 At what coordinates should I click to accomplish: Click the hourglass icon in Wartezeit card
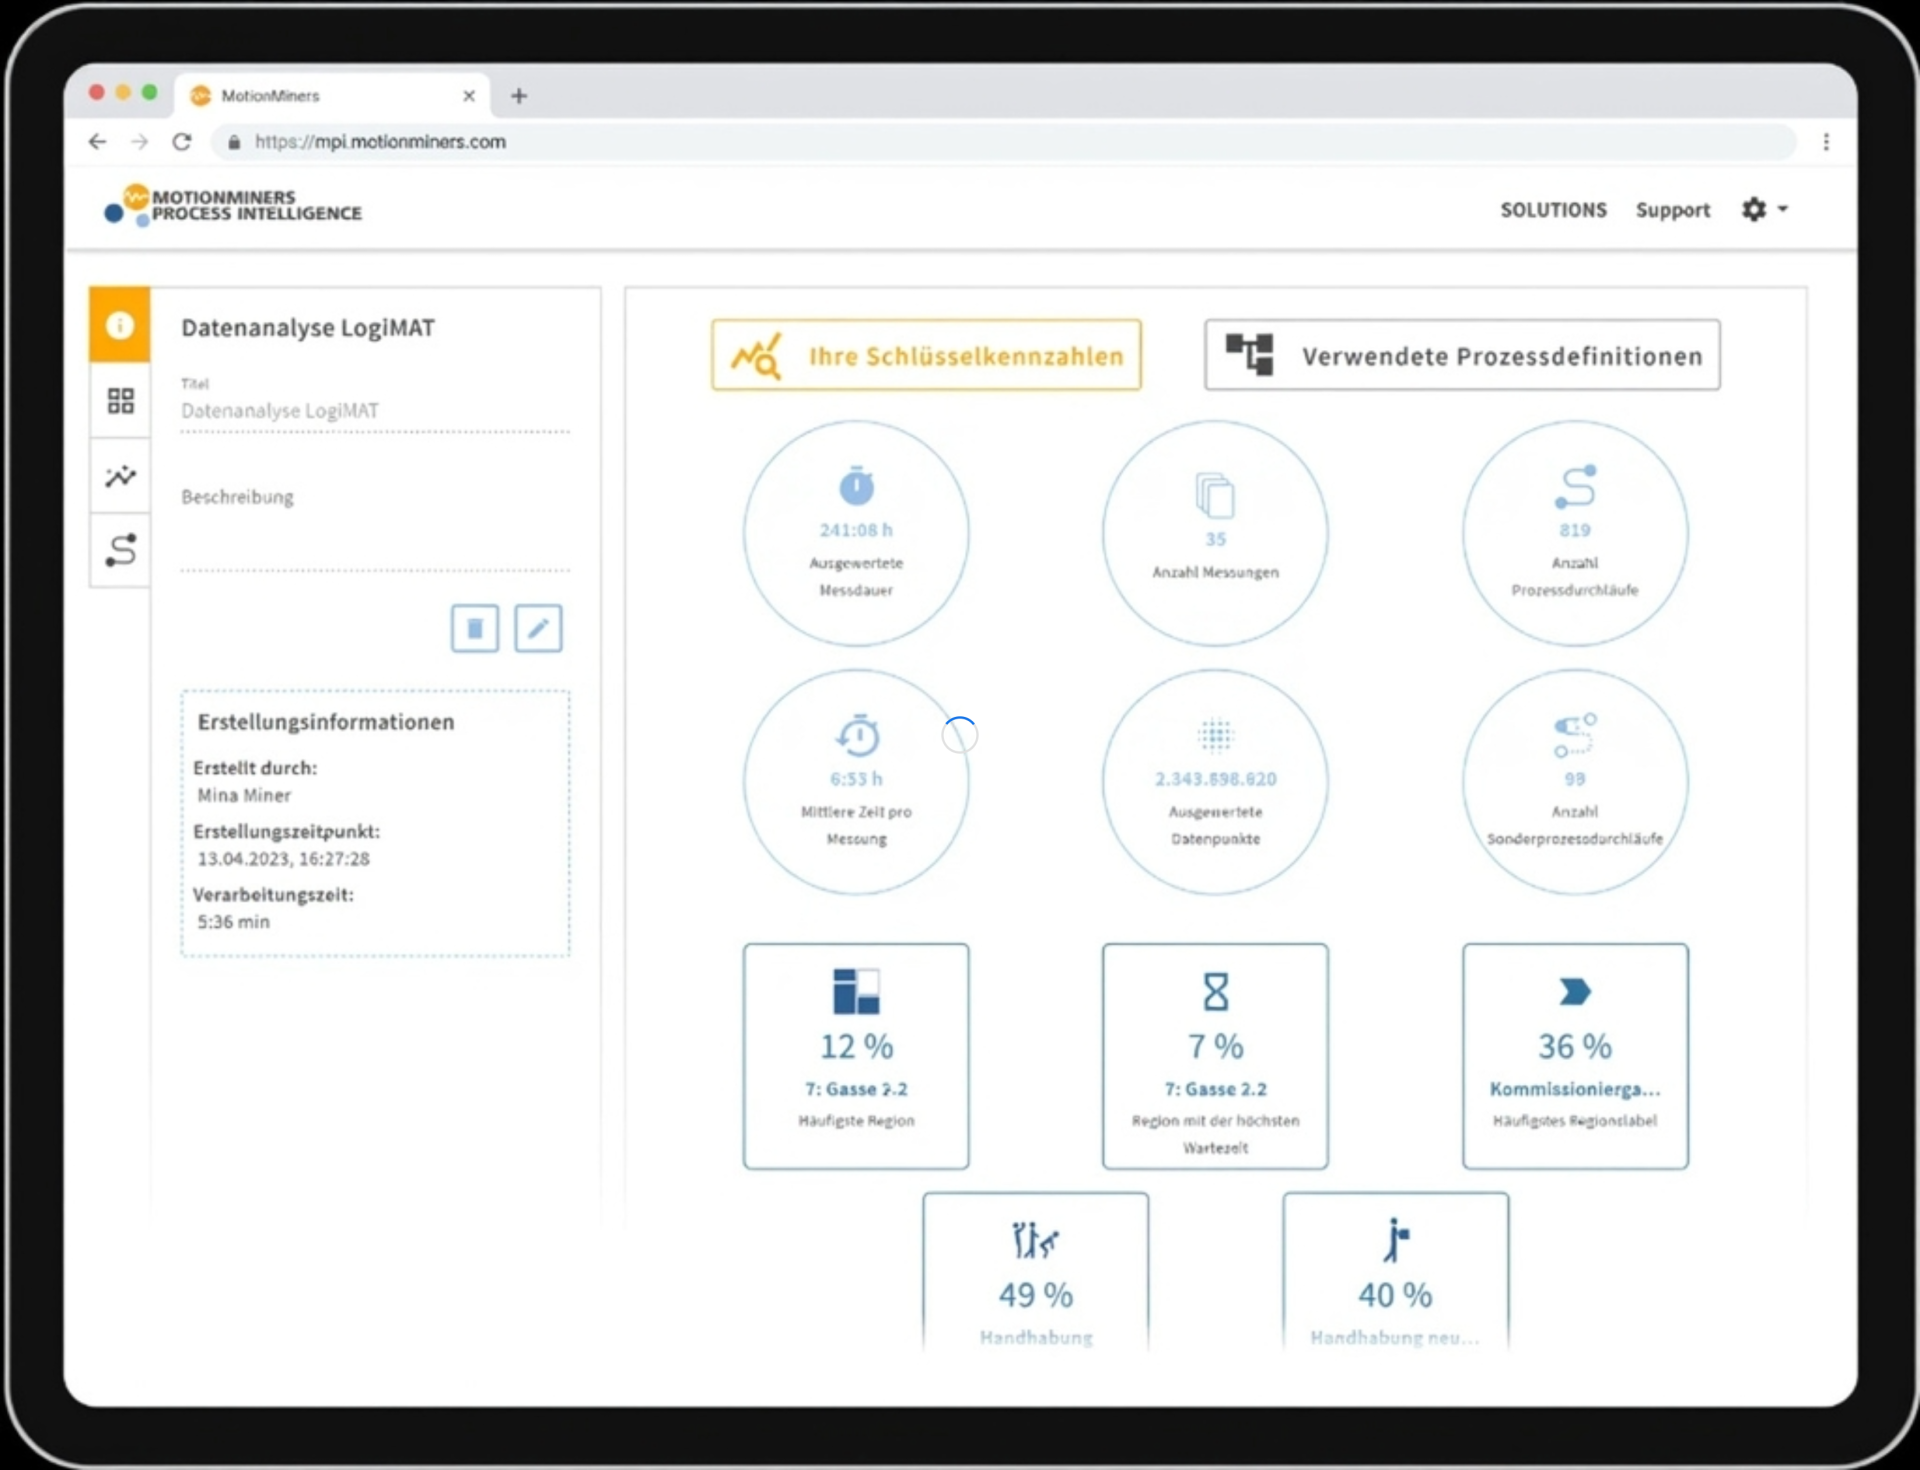point(1215,992)
